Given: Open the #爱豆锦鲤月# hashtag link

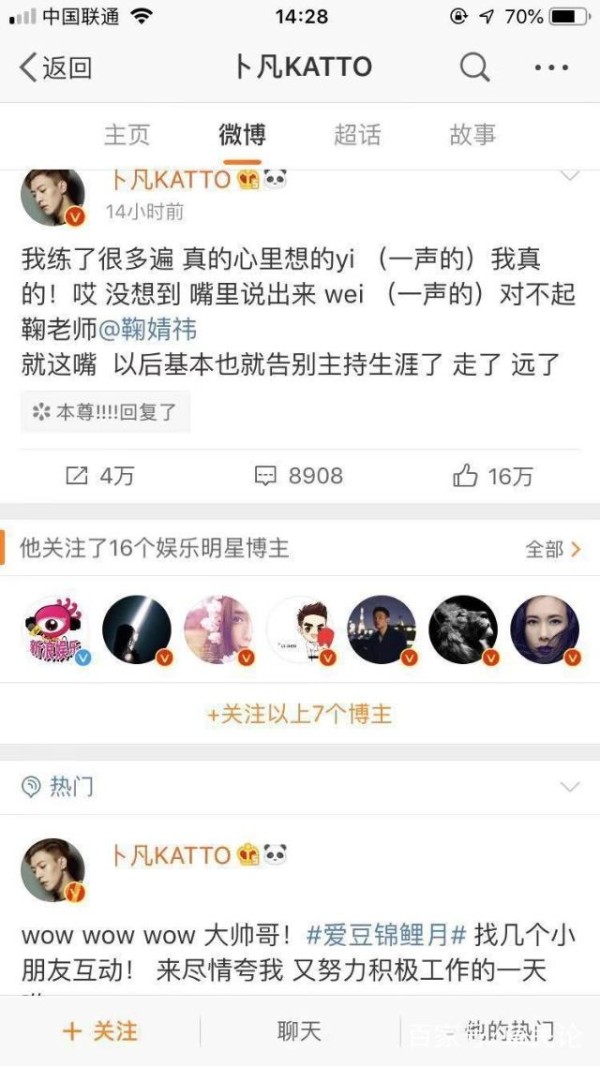Looking at the screenshot, I should (x=387, y=935).
